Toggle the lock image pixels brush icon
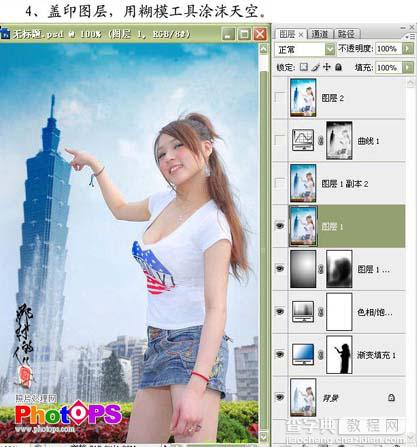Image resolution: width=417 pixels, height=447 pixels. [x=315, y=67]
